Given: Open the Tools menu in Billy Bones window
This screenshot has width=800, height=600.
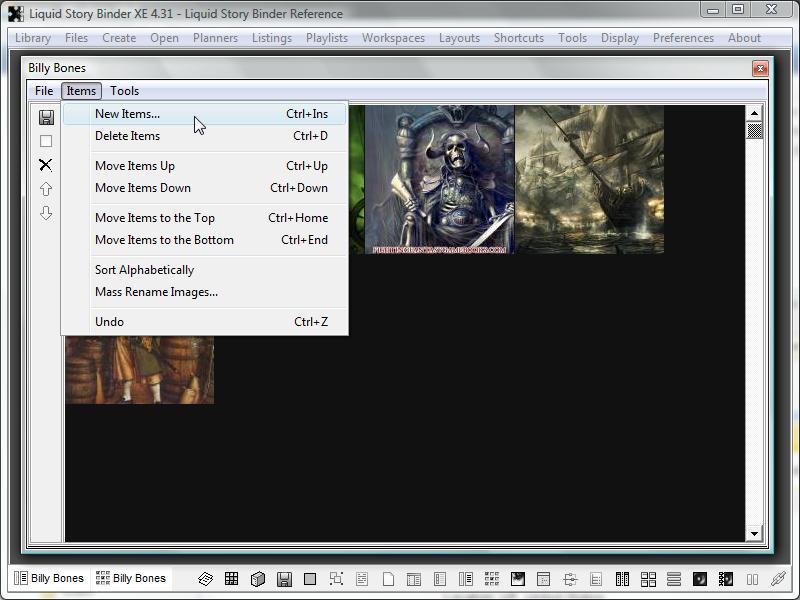Looking at the screenshot, I should tap(125, 91).
